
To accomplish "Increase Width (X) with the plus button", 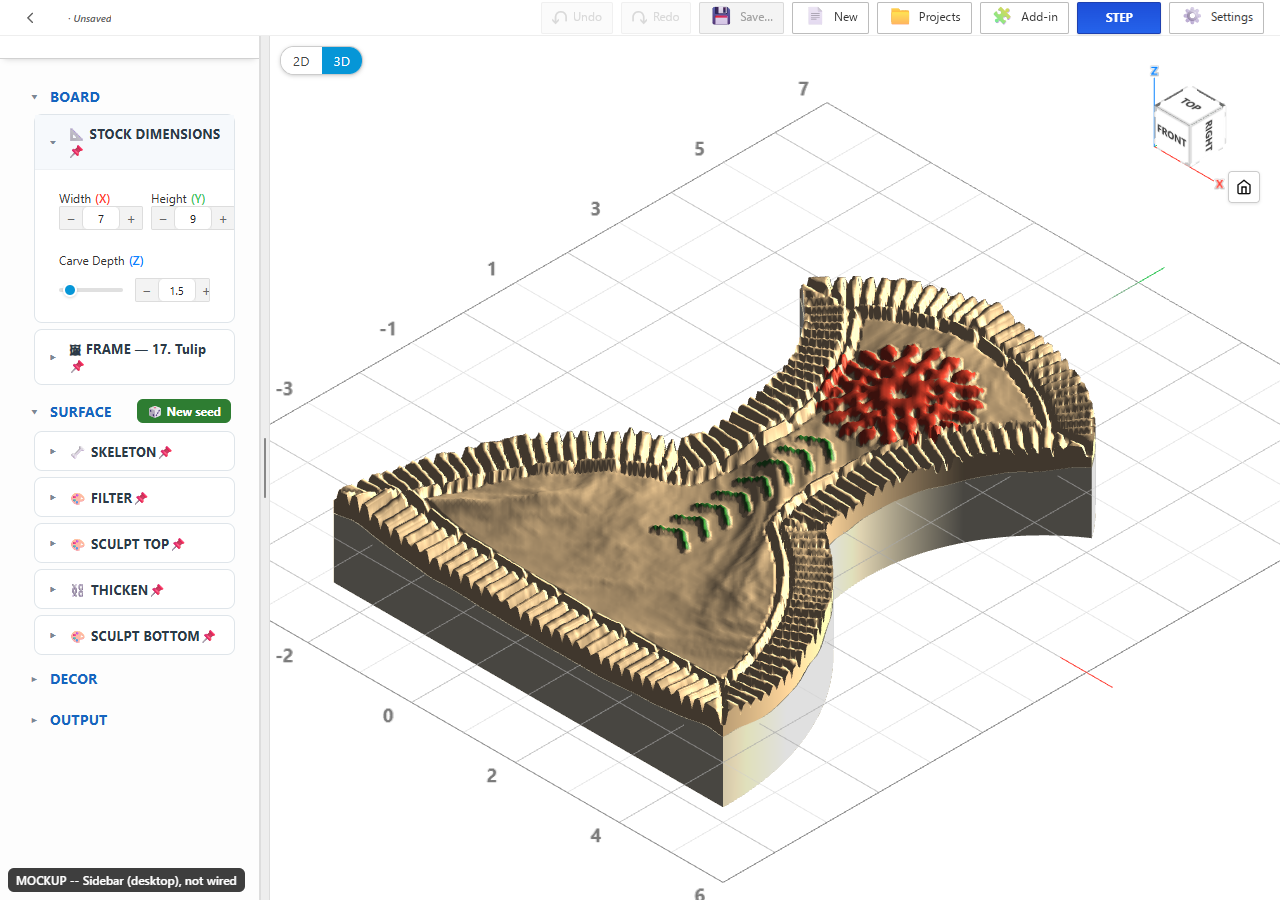I will [130, 218].
